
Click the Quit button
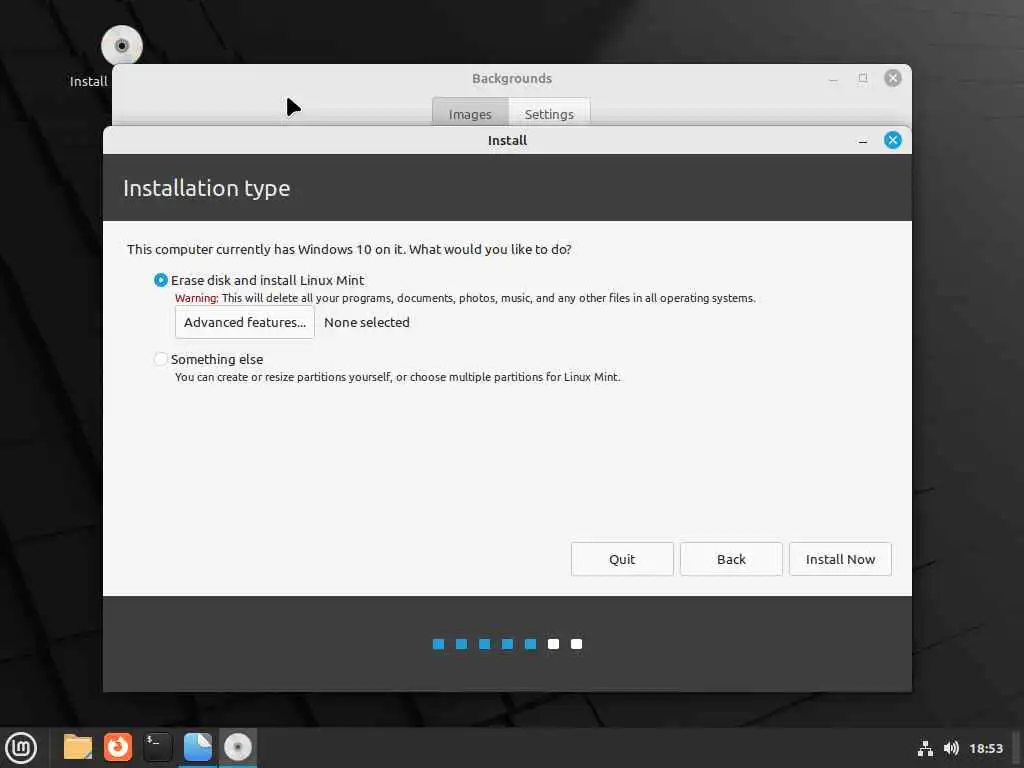click(x=622, y=559)
